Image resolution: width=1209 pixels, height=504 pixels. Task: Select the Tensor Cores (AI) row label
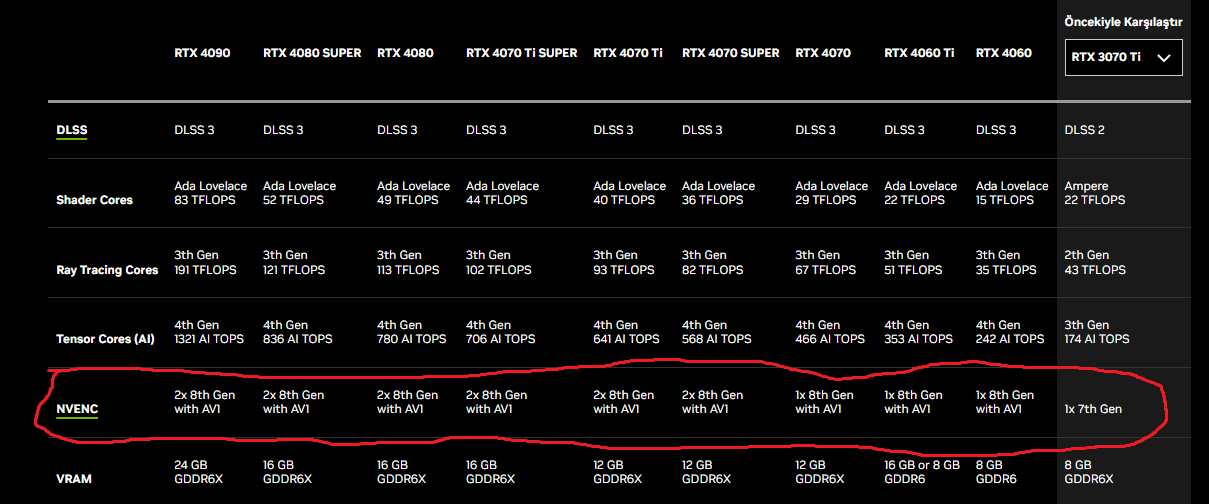pyautogui.click(x=105, y=339)
